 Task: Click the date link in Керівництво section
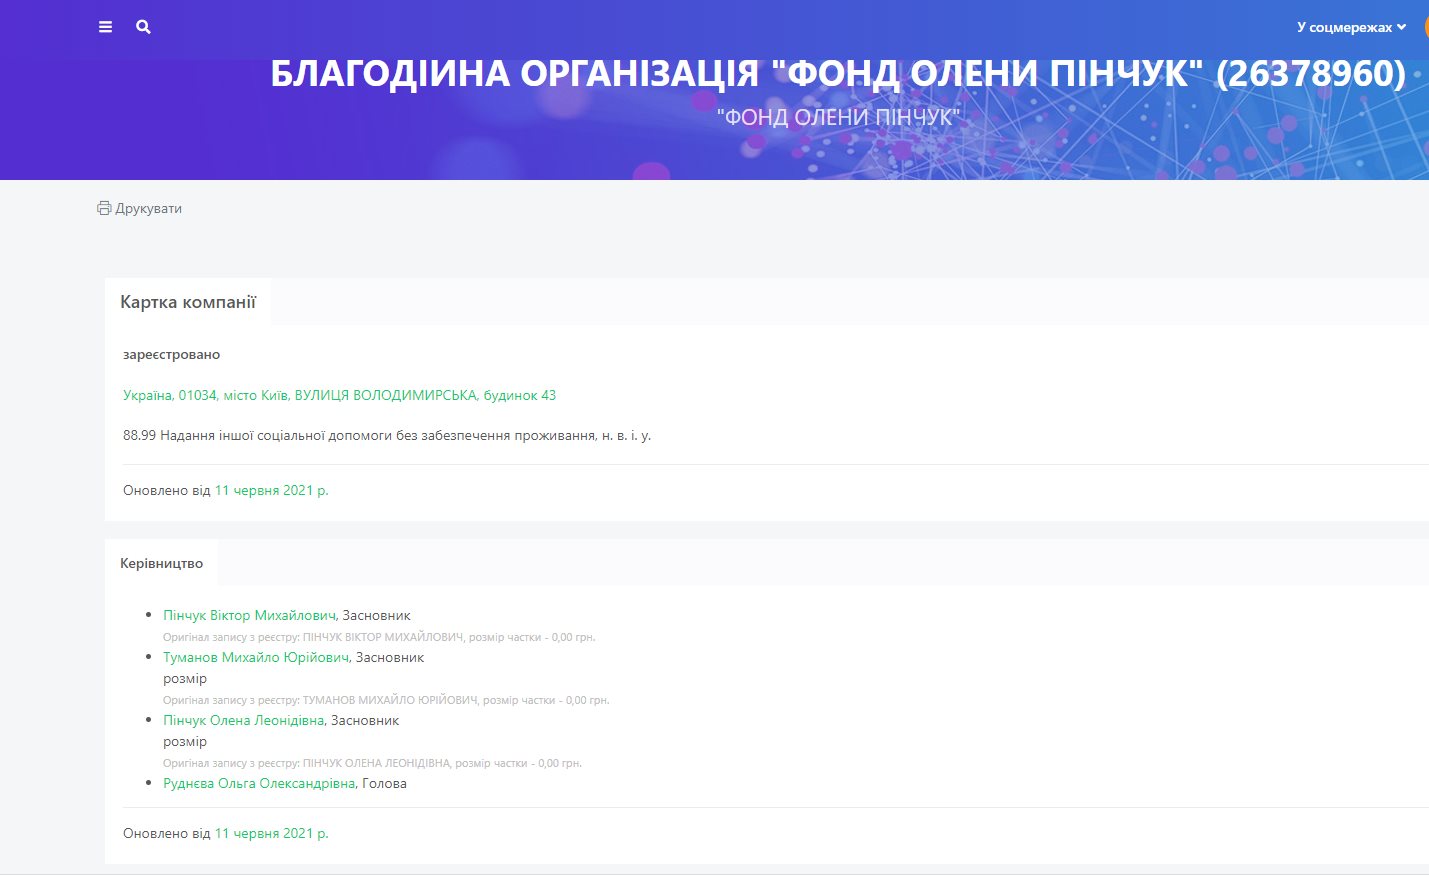[271, 833]
